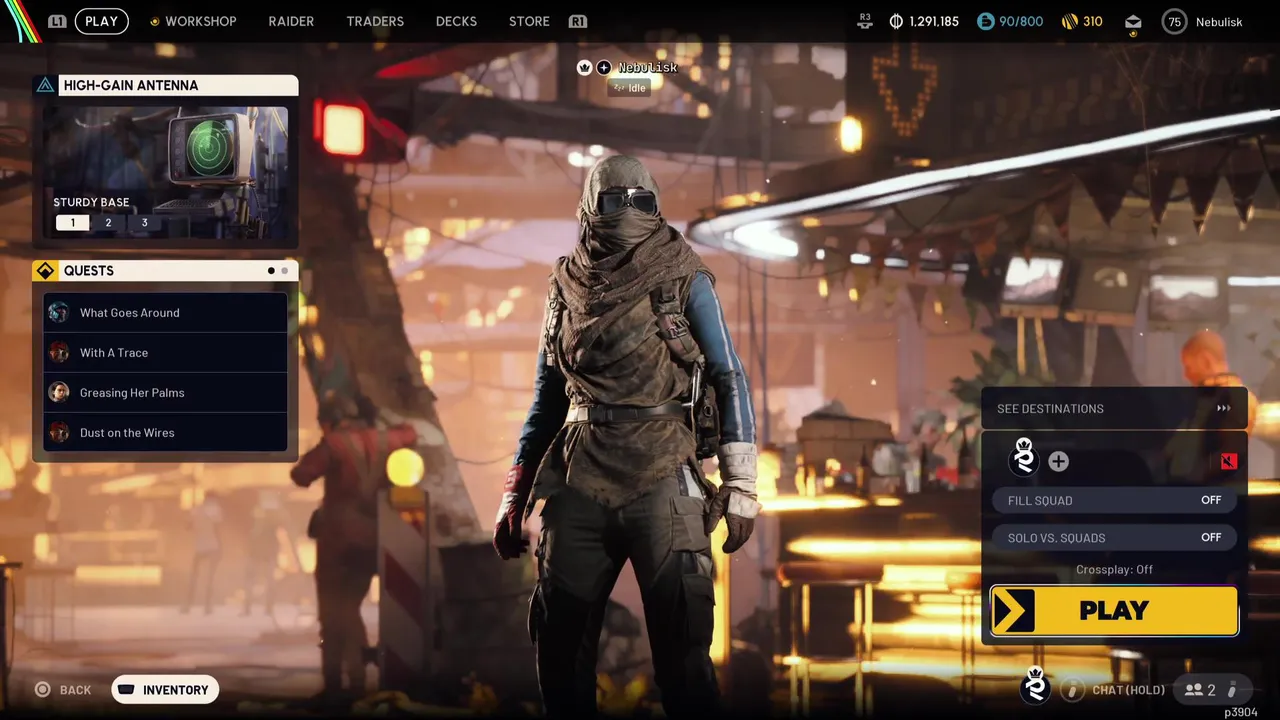Open the With A Trace quest
1280x720 pixels.
coord(165,352)
